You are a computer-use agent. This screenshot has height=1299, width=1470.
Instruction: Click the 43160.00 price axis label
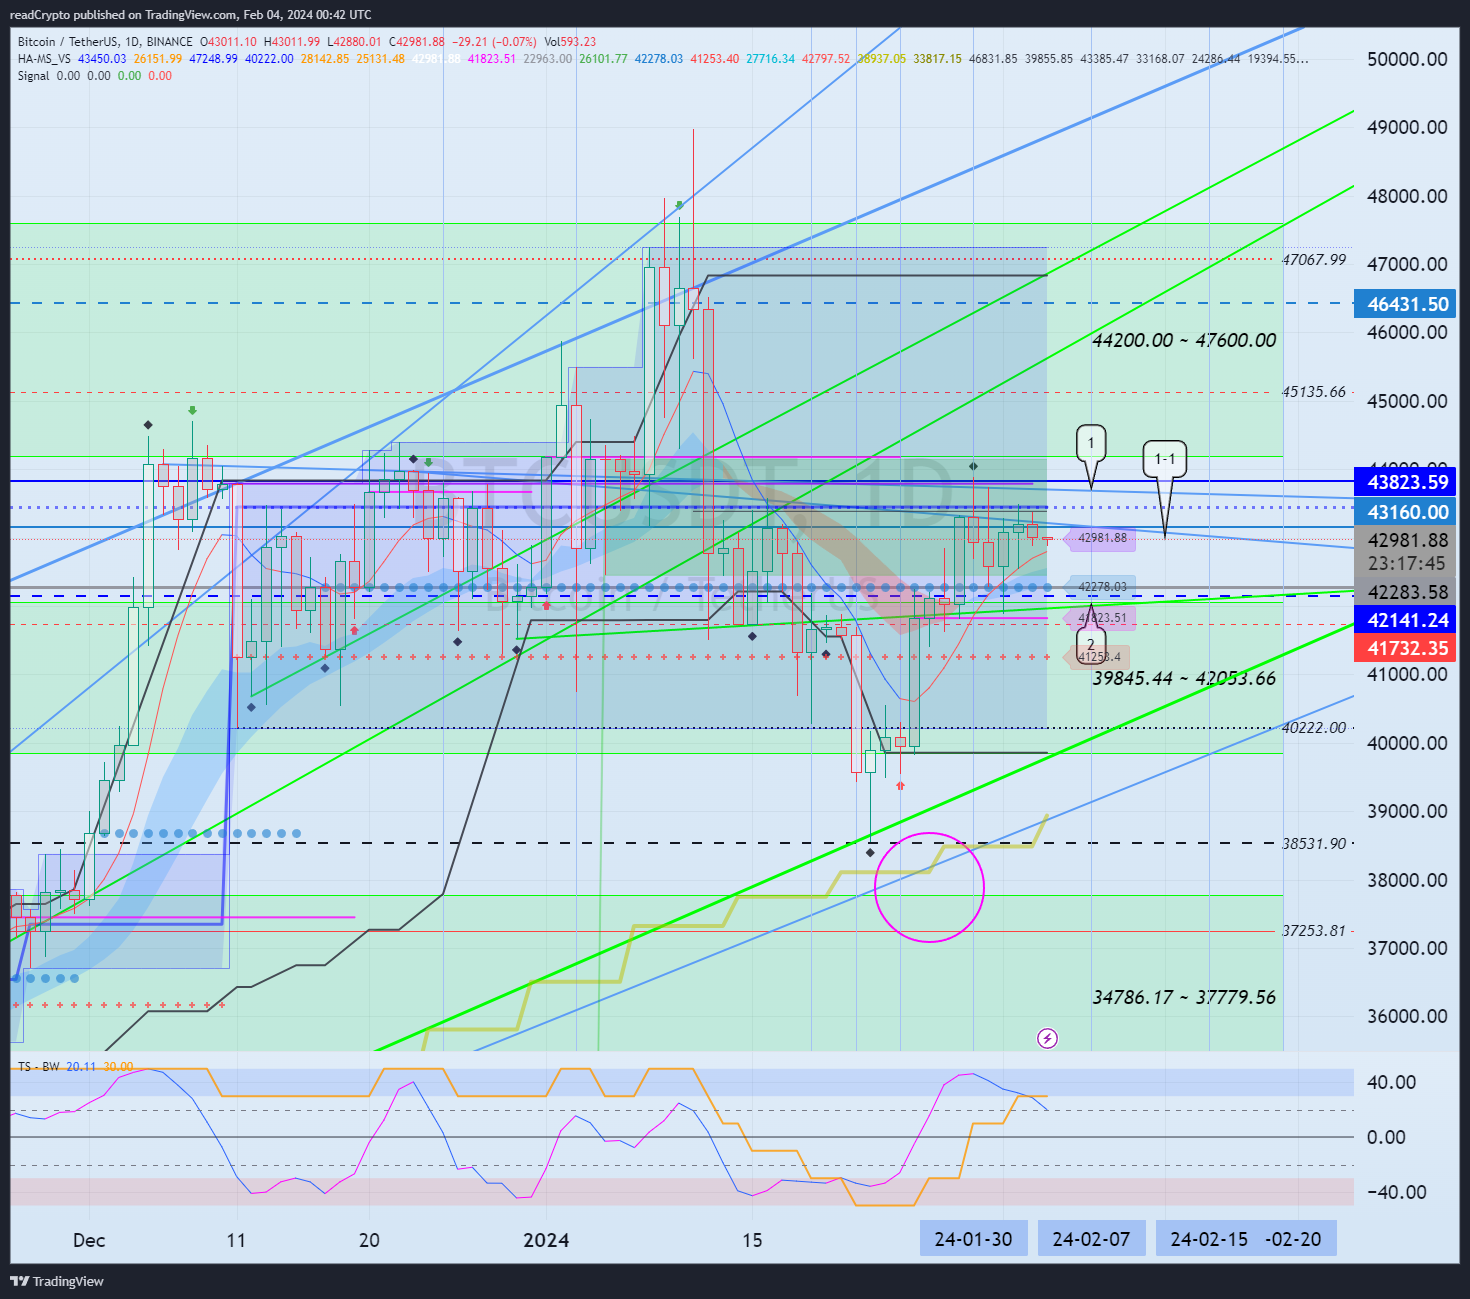coord(1407,512)
